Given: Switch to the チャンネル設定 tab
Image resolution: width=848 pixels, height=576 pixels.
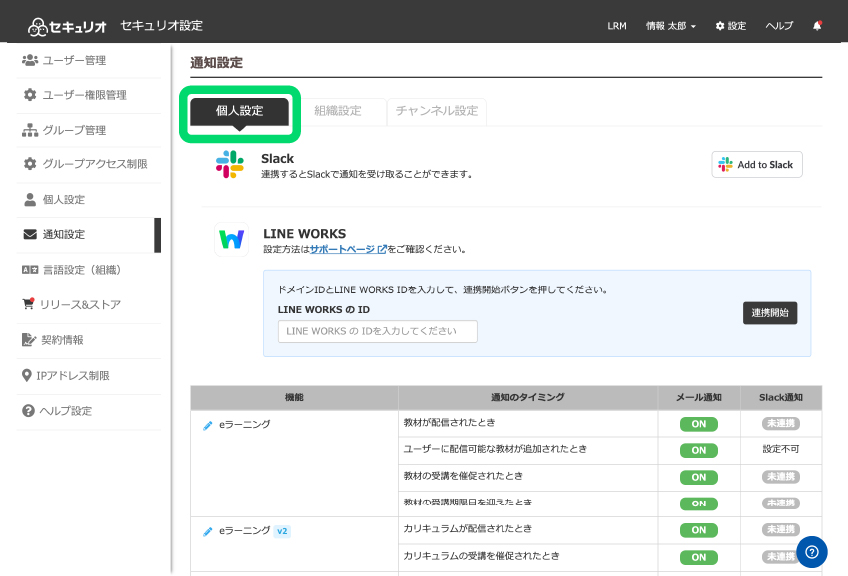Looking at the screenshot, I should click(x=437, y=111).
